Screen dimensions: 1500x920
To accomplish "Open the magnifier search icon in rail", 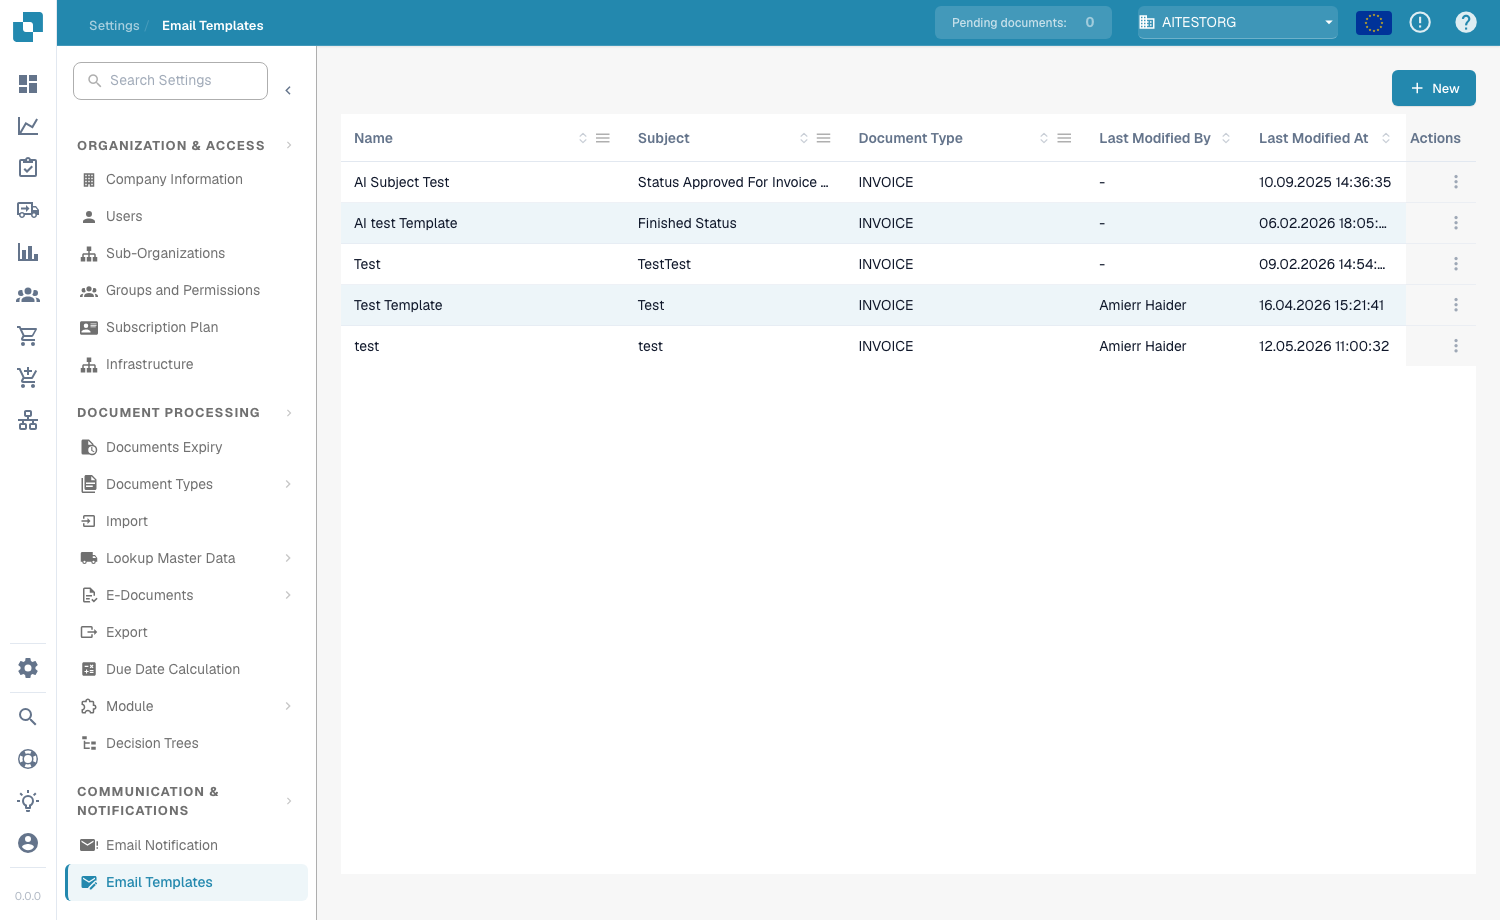I will (x=28, y=717).
